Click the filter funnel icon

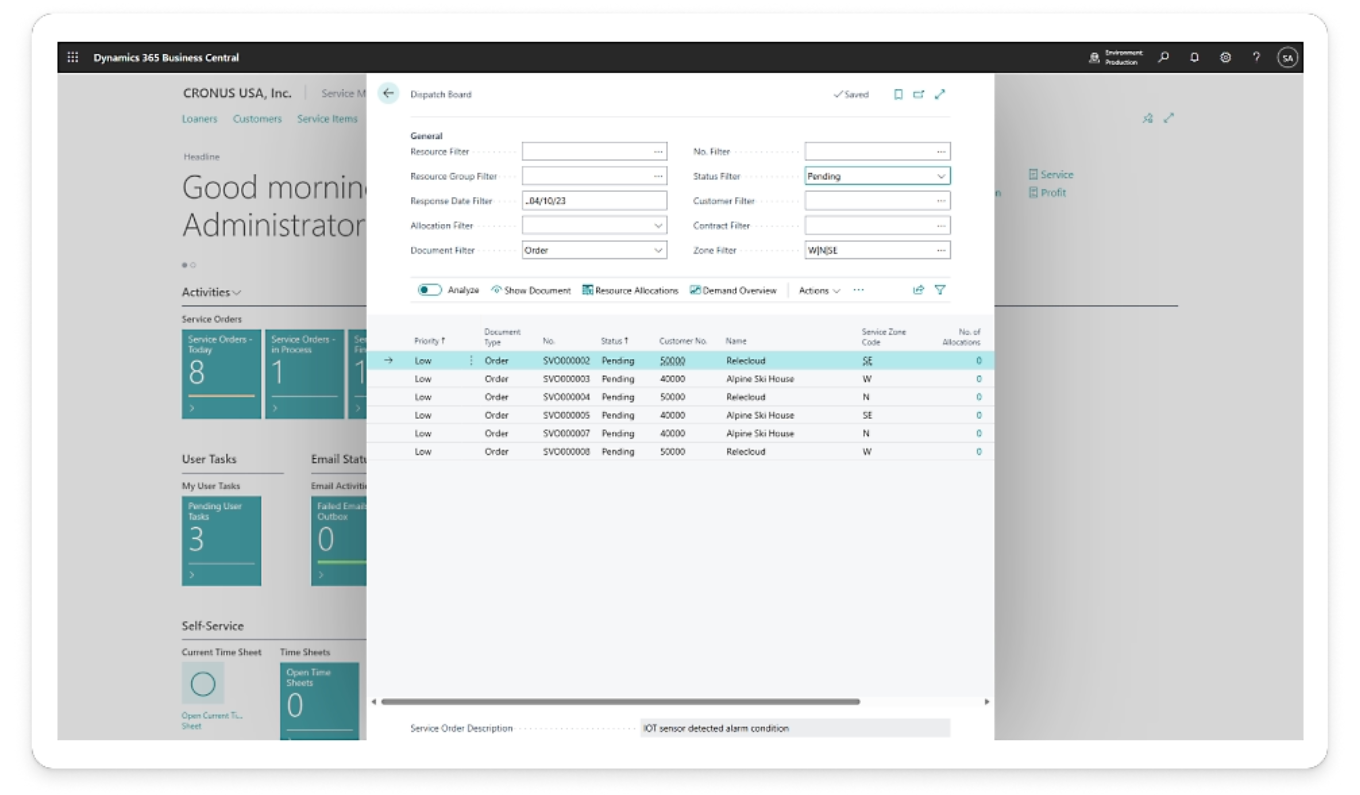point(940,290)
